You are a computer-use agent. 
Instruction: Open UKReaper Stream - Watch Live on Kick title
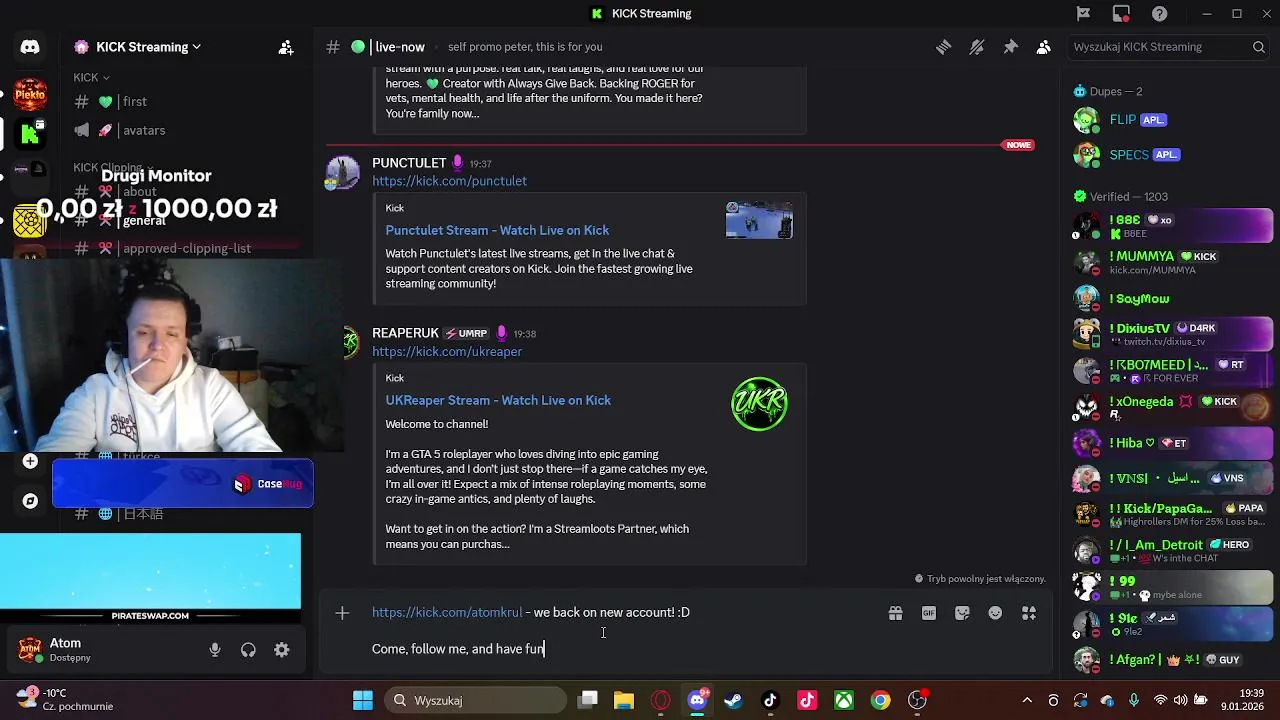click(498, 400)
